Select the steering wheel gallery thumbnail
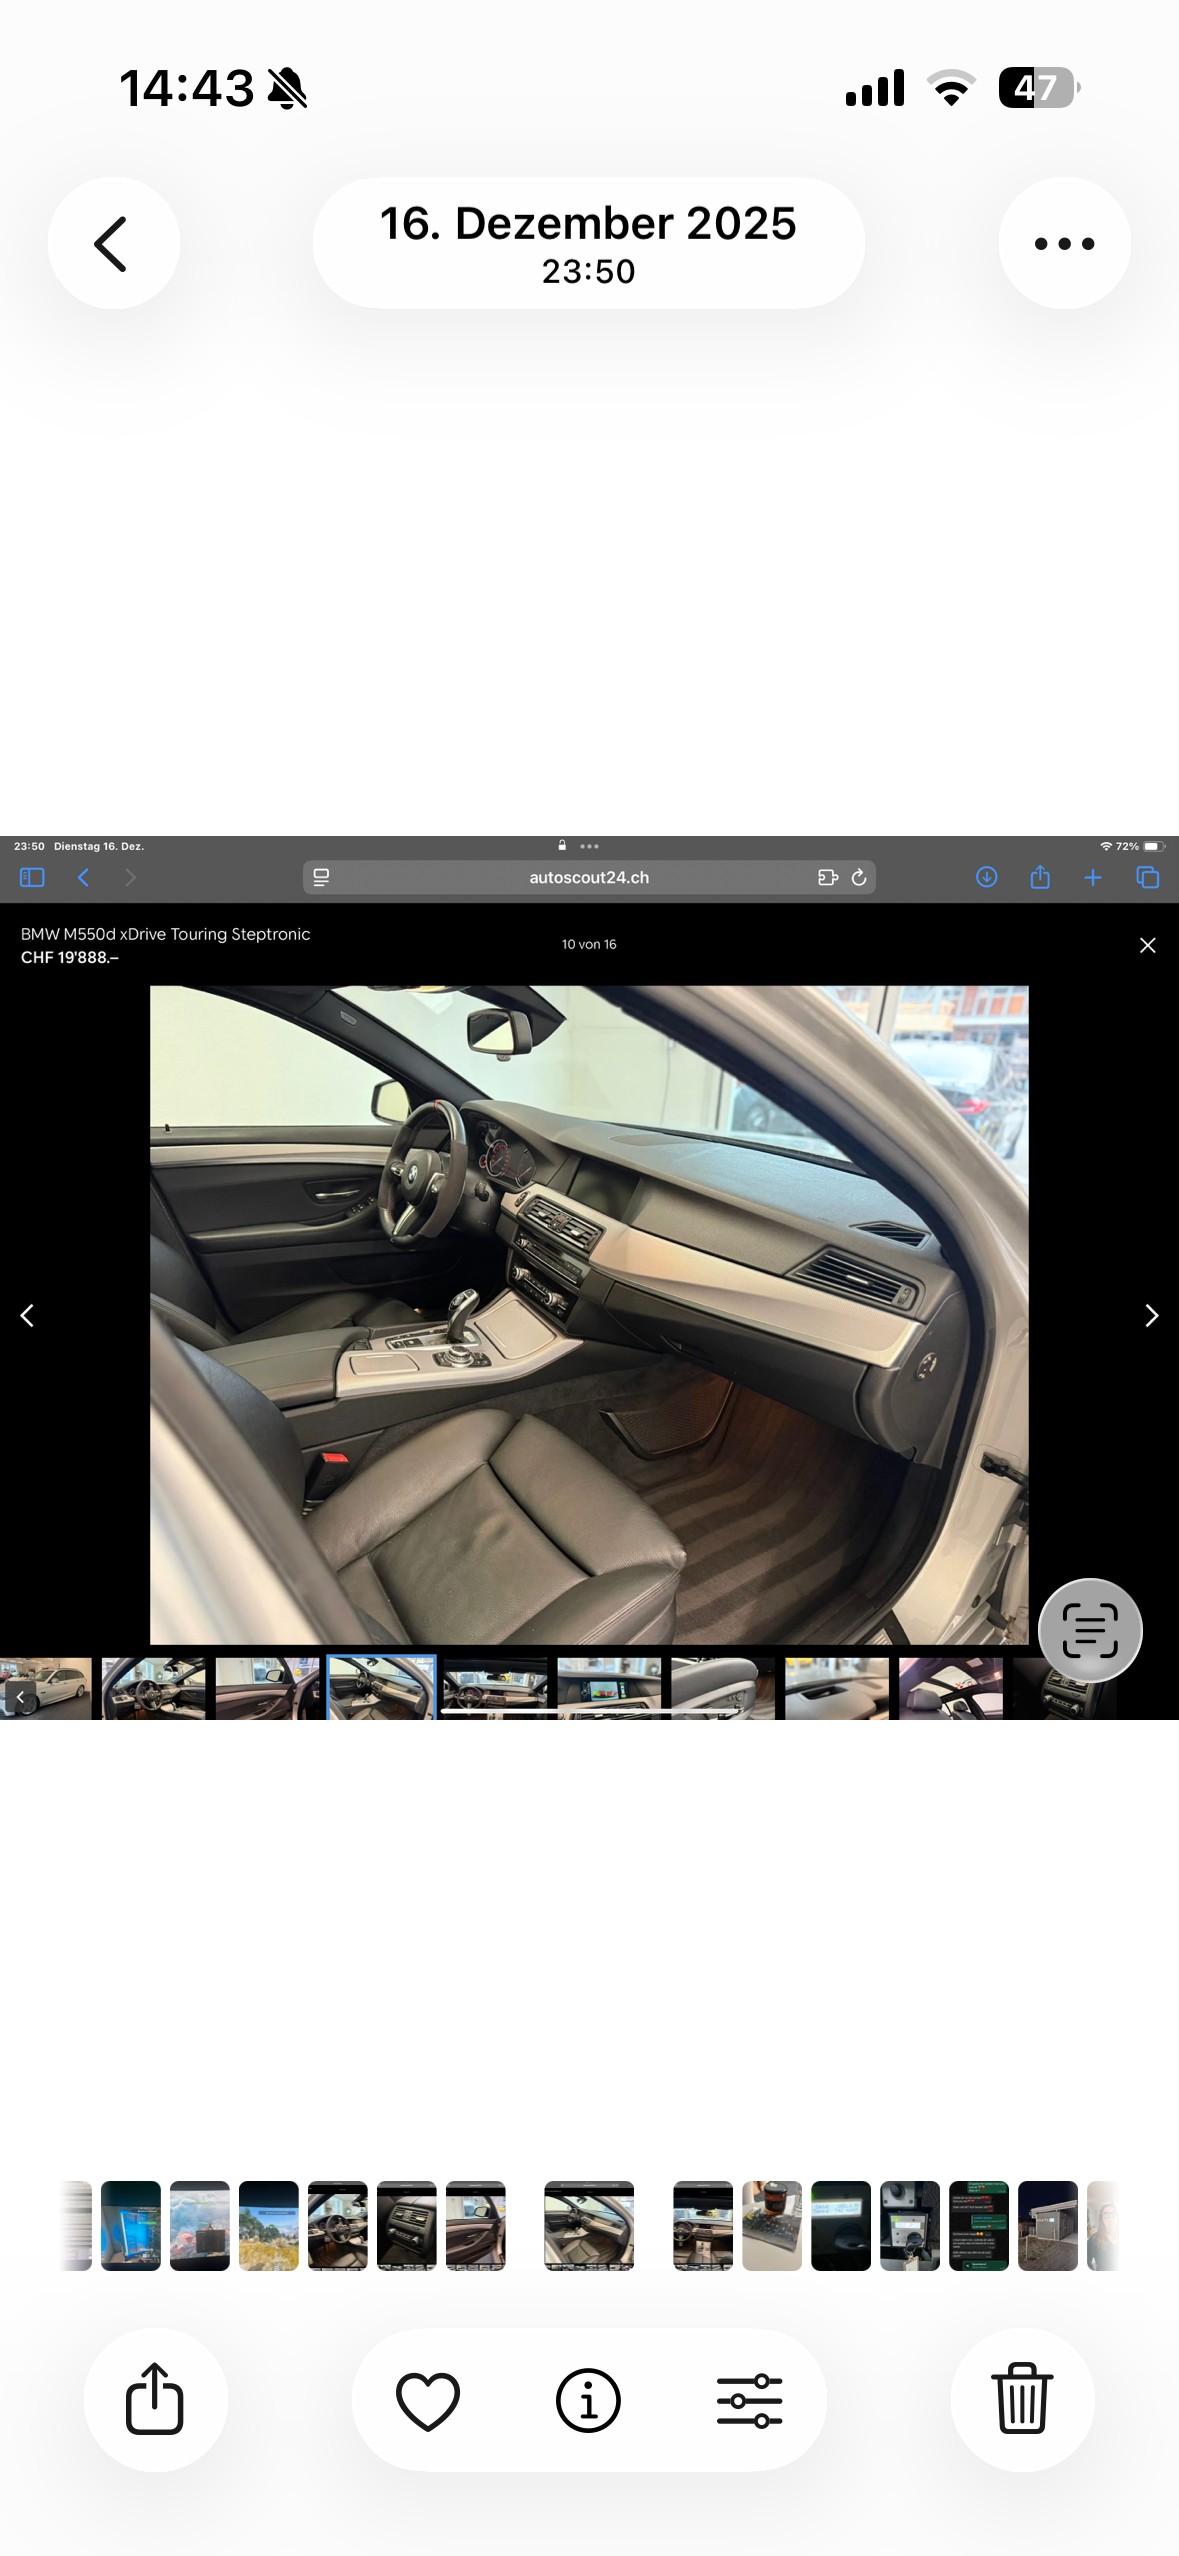1179x2556 pixels. (153, 1688)
